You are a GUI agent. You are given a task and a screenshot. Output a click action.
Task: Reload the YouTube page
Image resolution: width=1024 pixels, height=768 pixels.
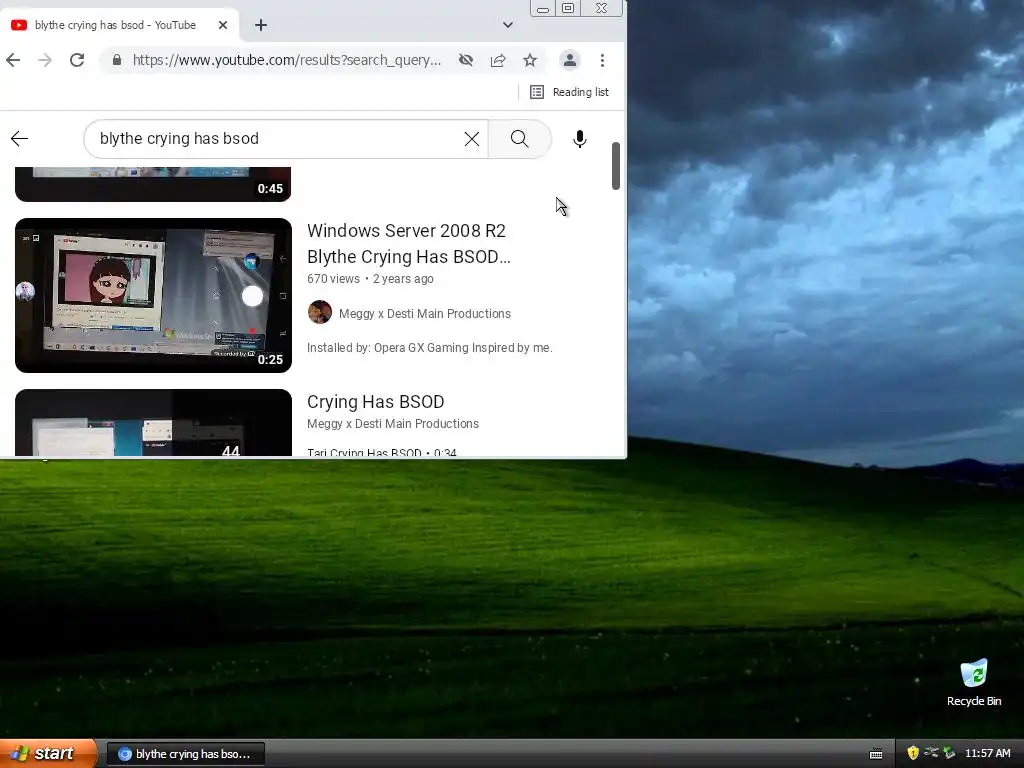[x=77, y=61]
